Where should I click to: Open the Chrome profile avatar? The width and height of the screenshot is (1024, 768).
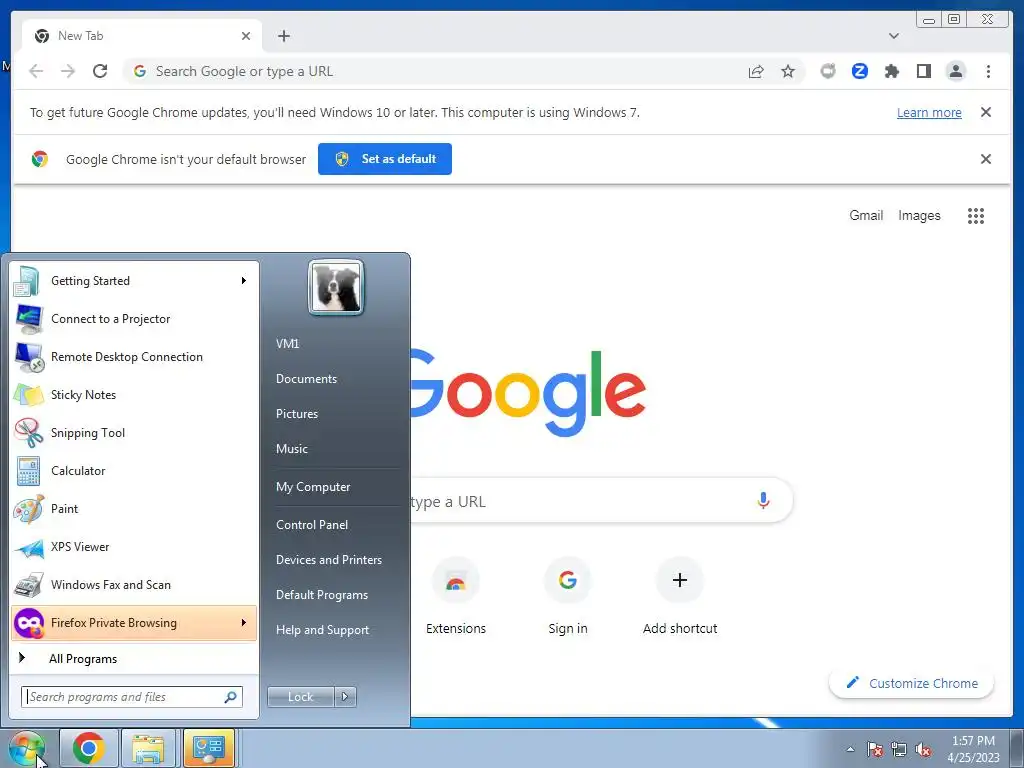pos(955,71)
